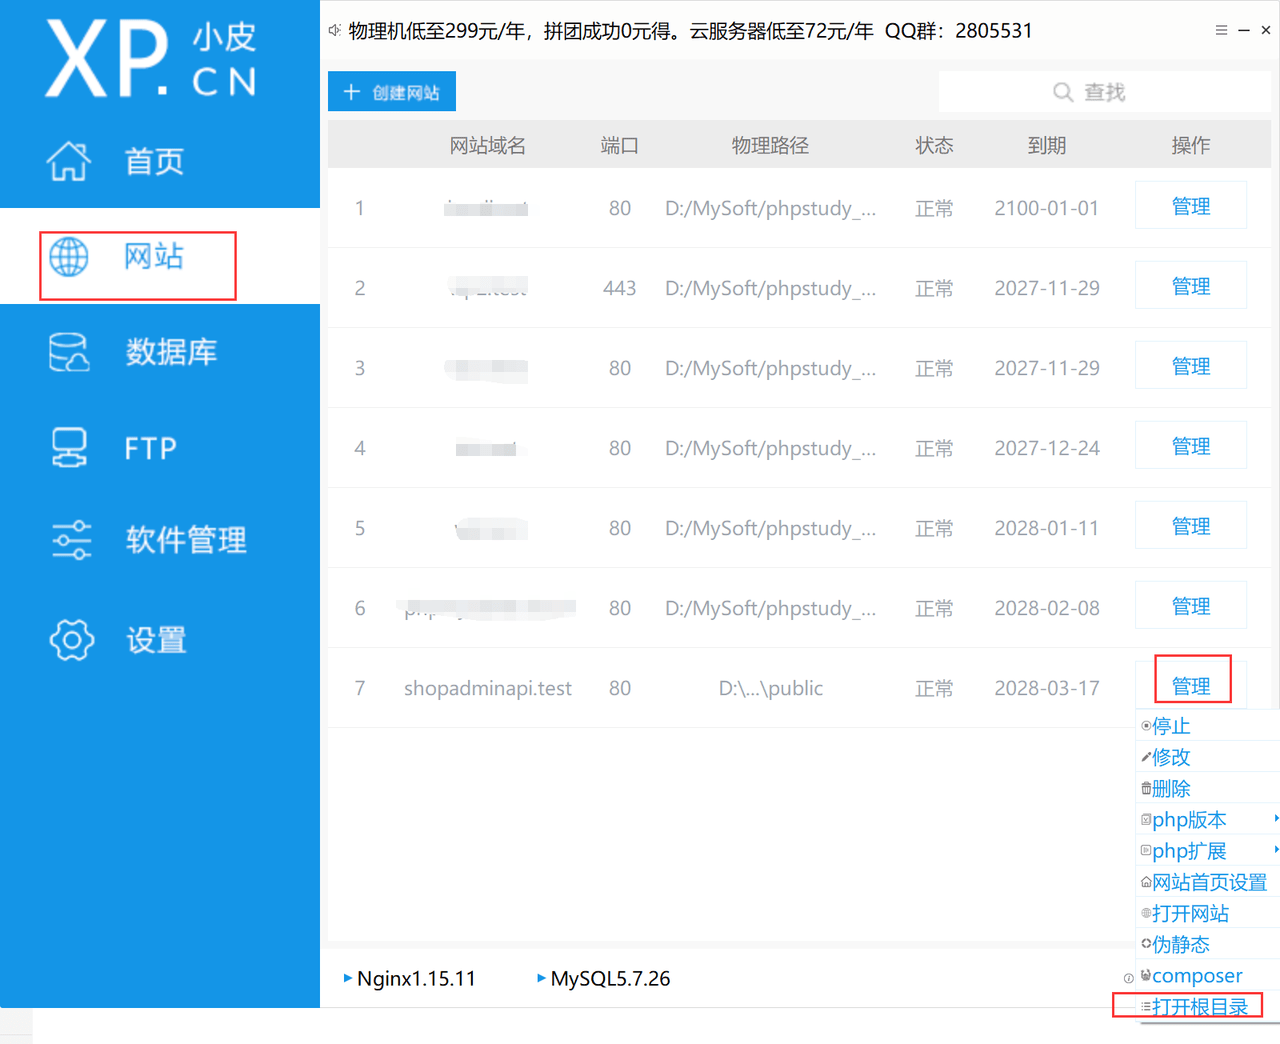Screen dimensions: 1280x1044
Task: Click the 2028-01-11 expiry date
Action: pos(1047,528)
